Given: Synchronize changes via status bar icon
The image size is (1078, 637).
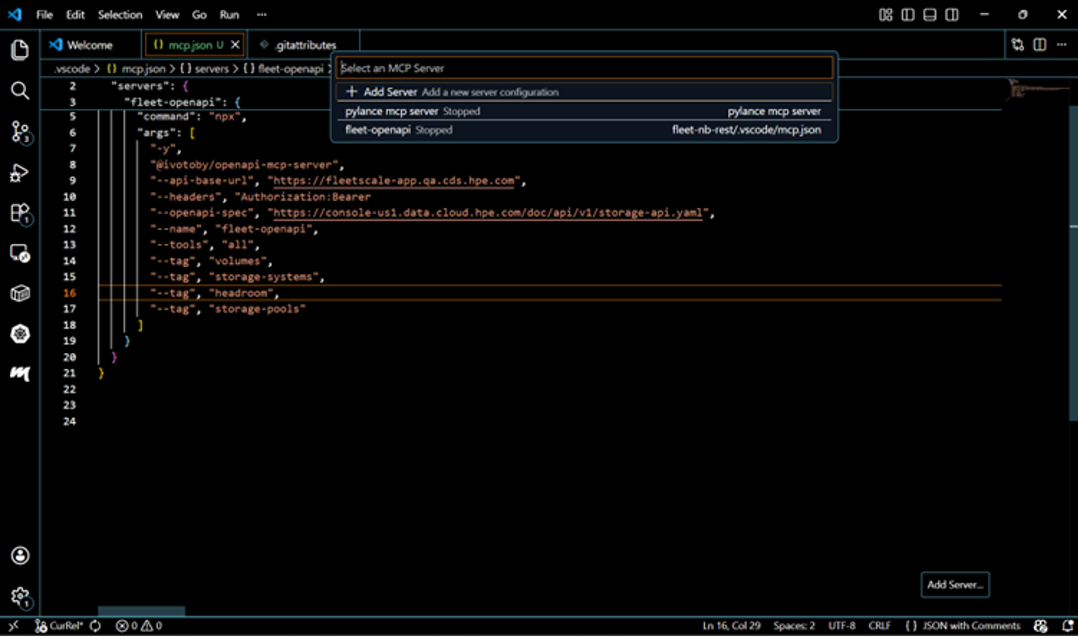Looking at the screenshot, I should (96, 625).
